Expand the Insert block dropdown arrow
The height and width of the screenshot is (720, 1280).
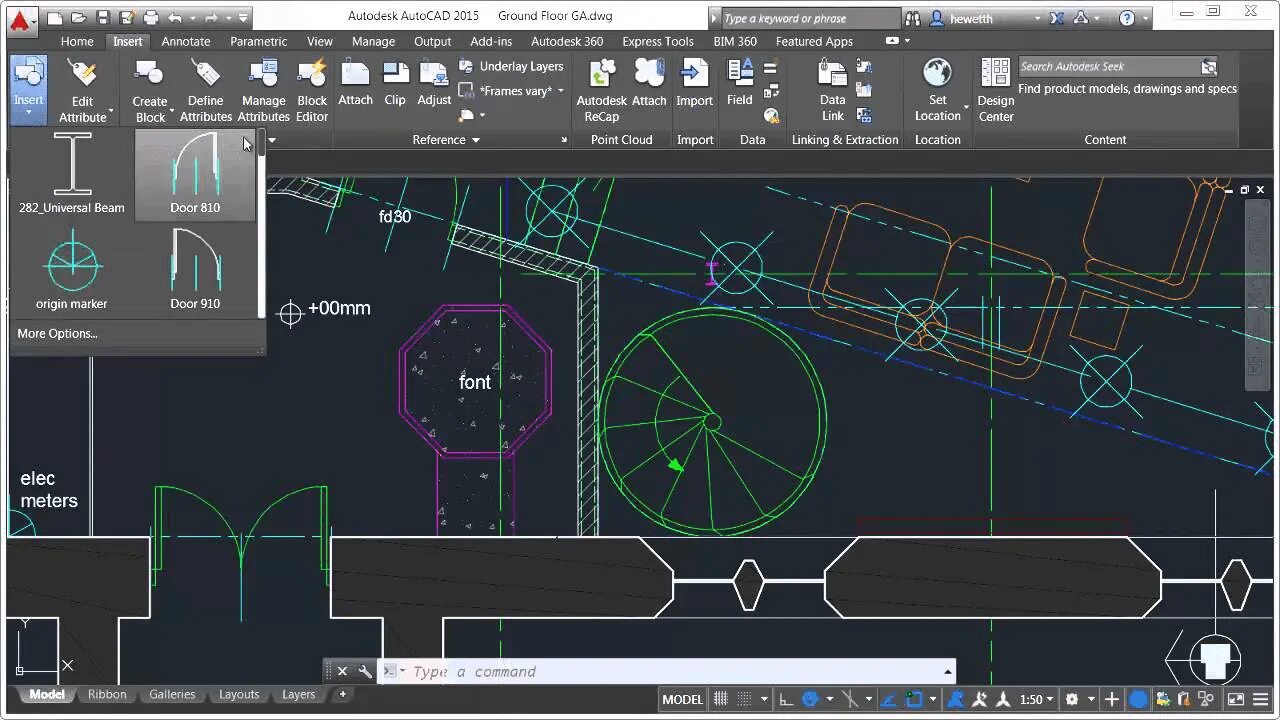(x=28, y=113)
